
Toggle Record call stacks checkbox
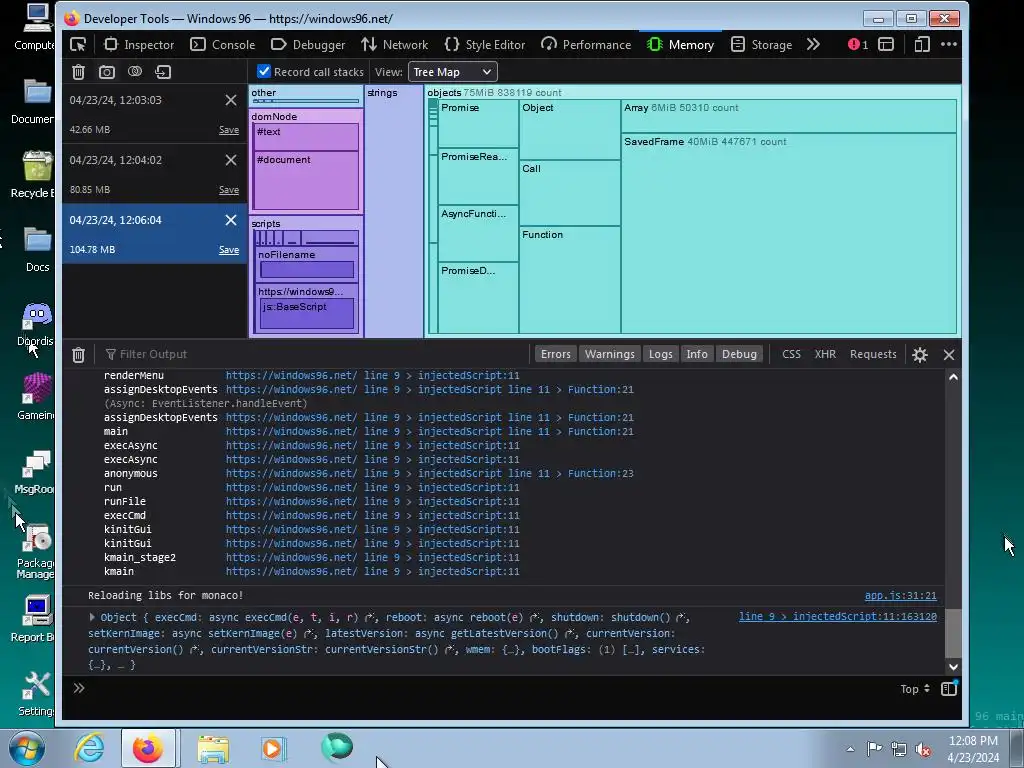[264, 71]
